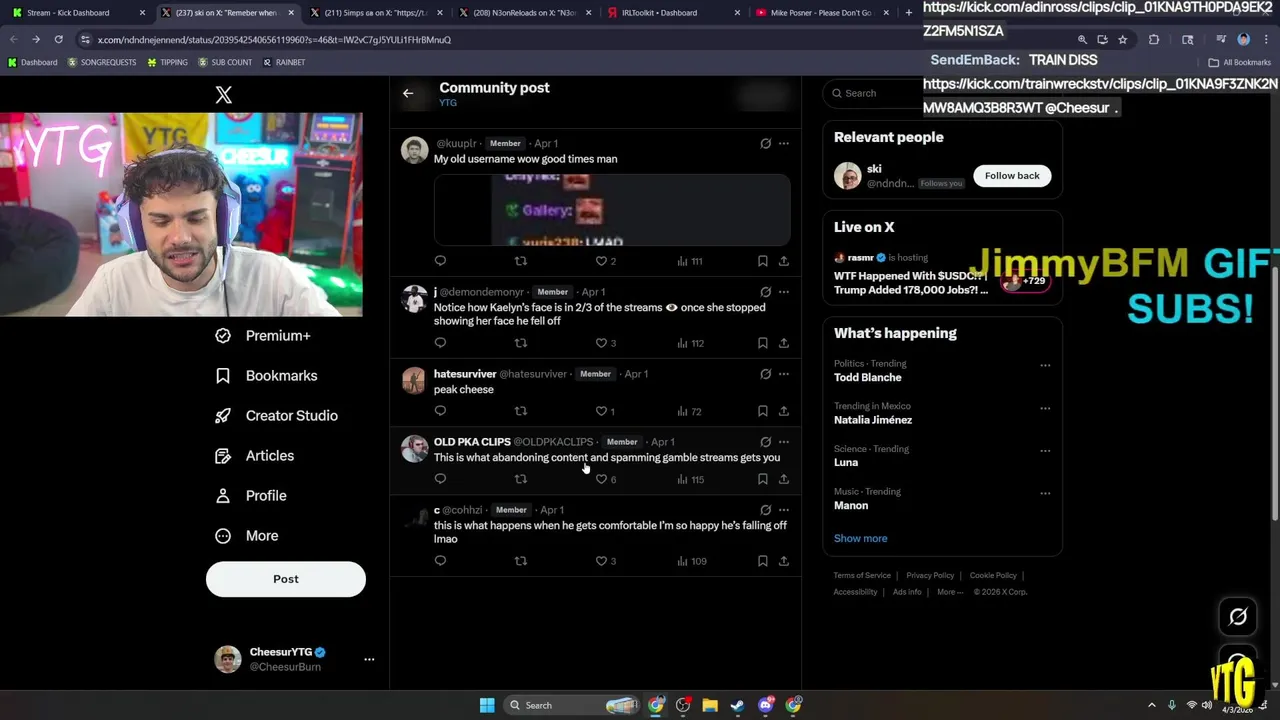Screen dimensions: 1280x720
Task: Open Grok icon on @kuuplr's post
Action: [765, 143]
